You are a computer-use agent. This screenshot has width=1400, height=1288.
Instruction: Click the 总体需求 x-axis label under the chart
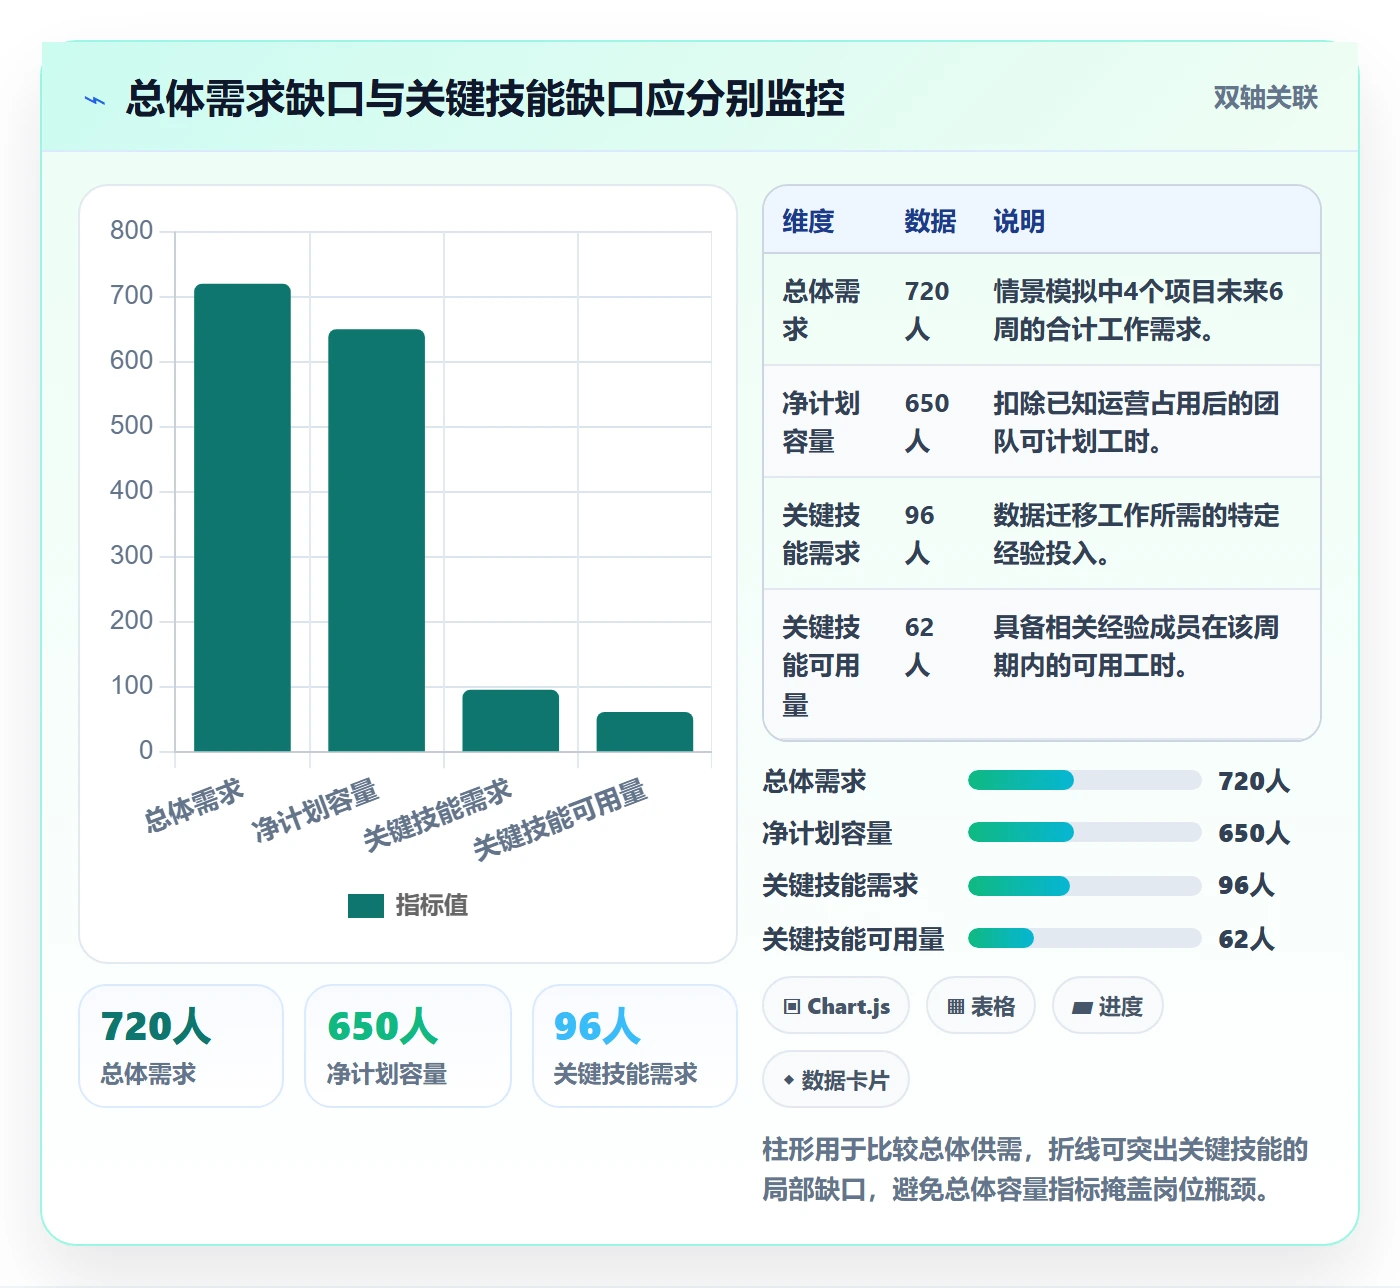tap(194, 806)
